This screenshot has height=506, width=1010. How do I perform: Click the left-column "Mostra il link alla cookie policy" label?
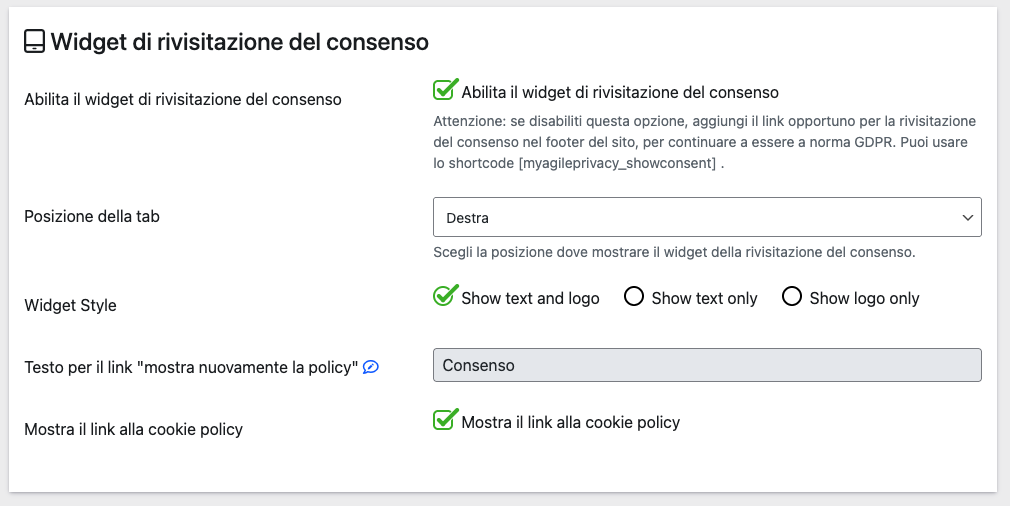click(x=133, y=429)
